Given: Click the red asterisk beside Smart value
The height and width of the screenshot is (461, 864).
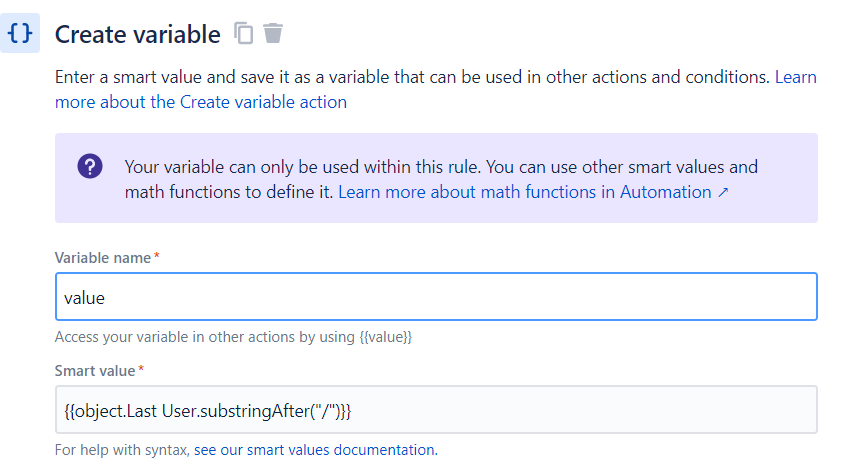Looking at the screenshot, I should pos(141,370).
